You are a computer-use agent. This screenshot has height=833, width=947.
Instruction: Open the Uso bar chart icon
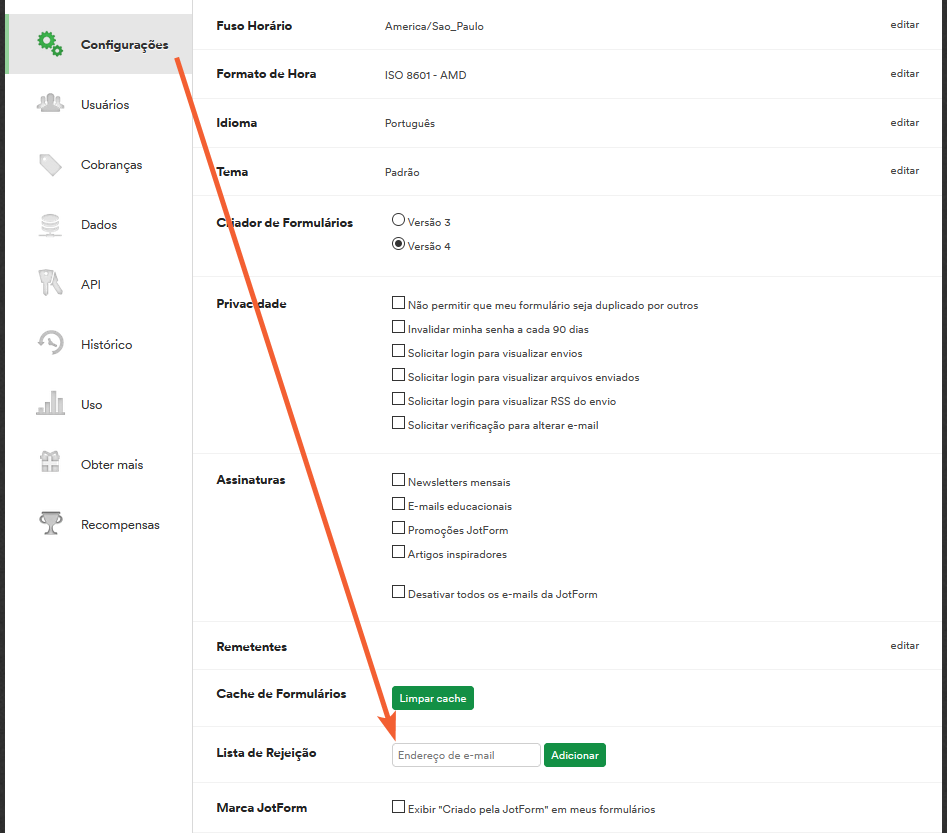50,404
